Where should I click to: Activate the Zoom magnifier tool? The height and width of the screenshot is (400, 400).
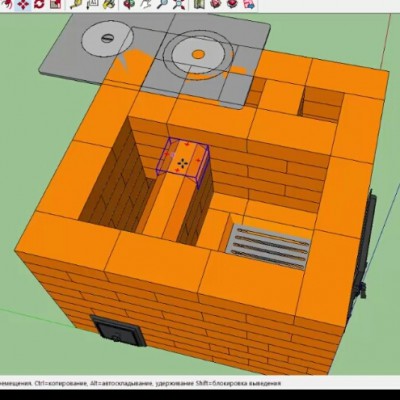162,4
